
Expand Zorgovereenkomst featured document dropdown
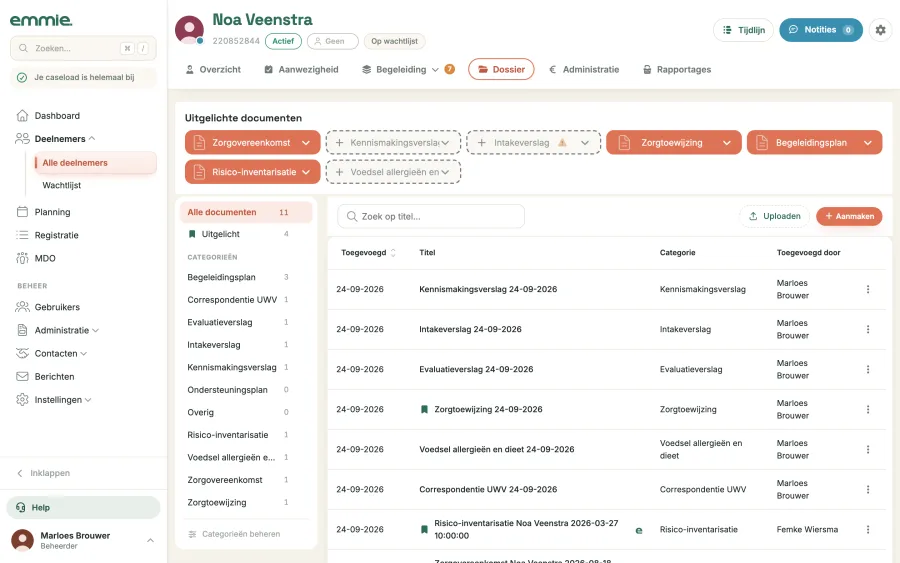(x=306, y=142)
